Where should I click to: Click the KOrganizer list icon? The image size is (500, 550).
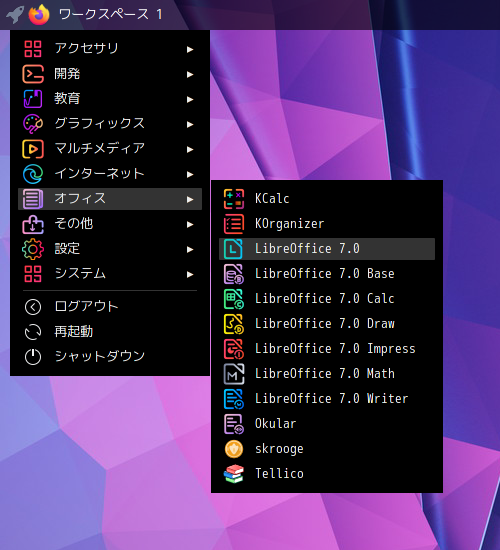(x=234, y=224)
